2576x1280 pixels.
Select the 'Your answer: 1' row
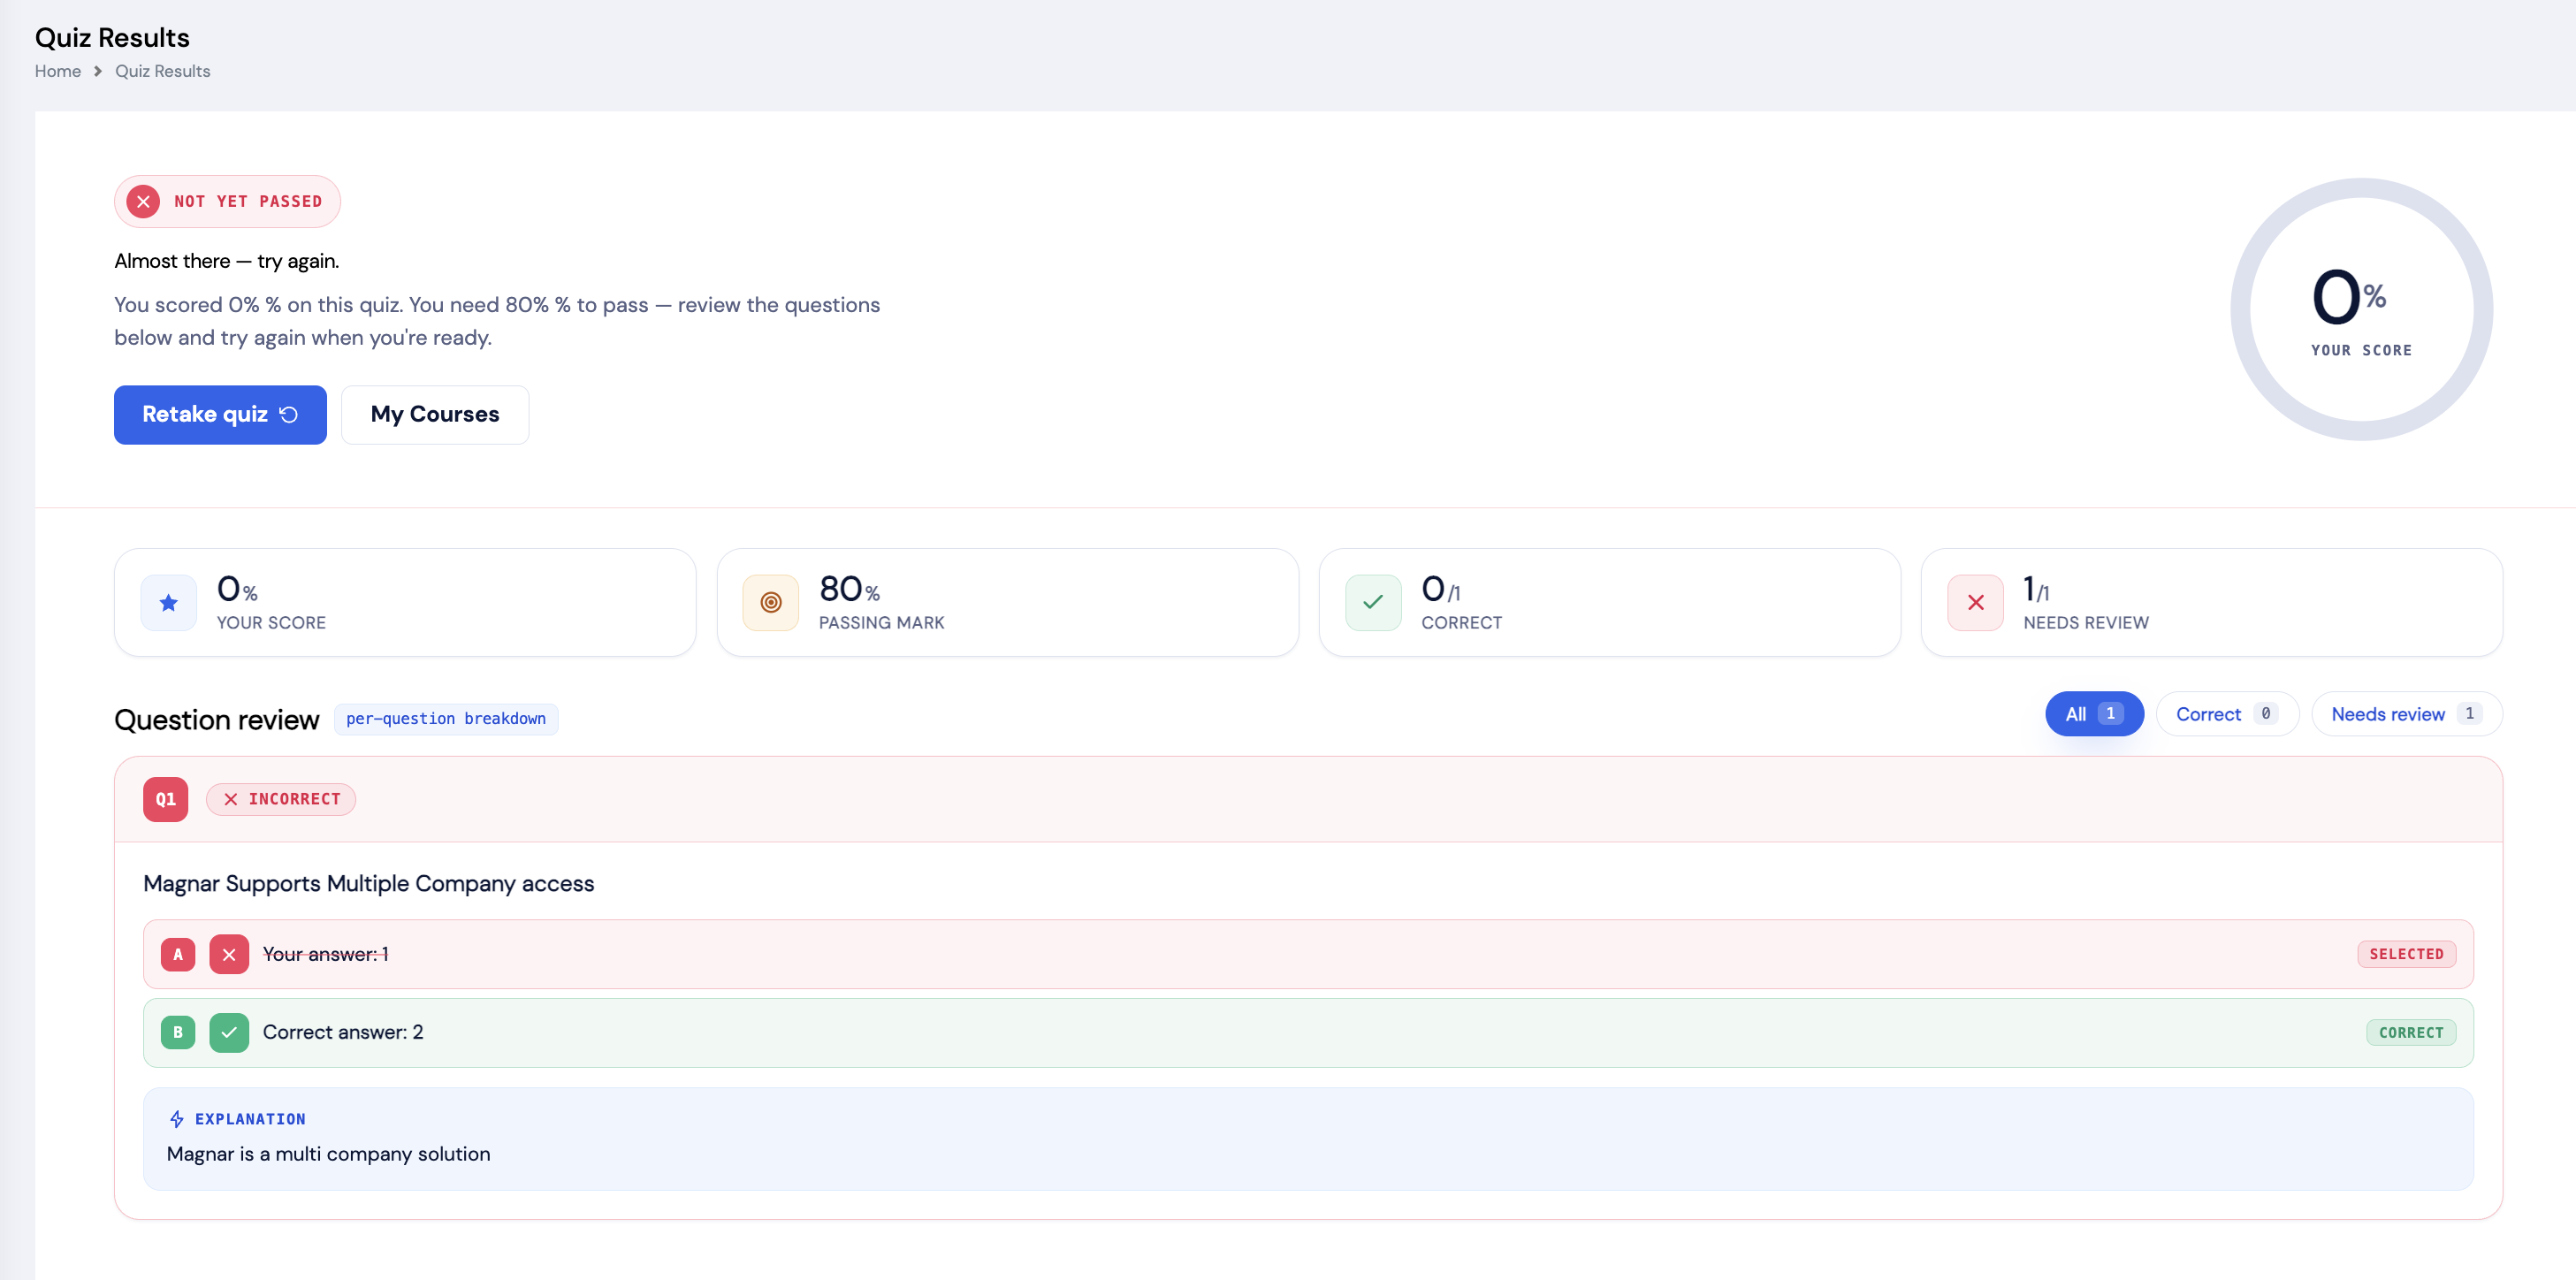tap(1308, 954)
